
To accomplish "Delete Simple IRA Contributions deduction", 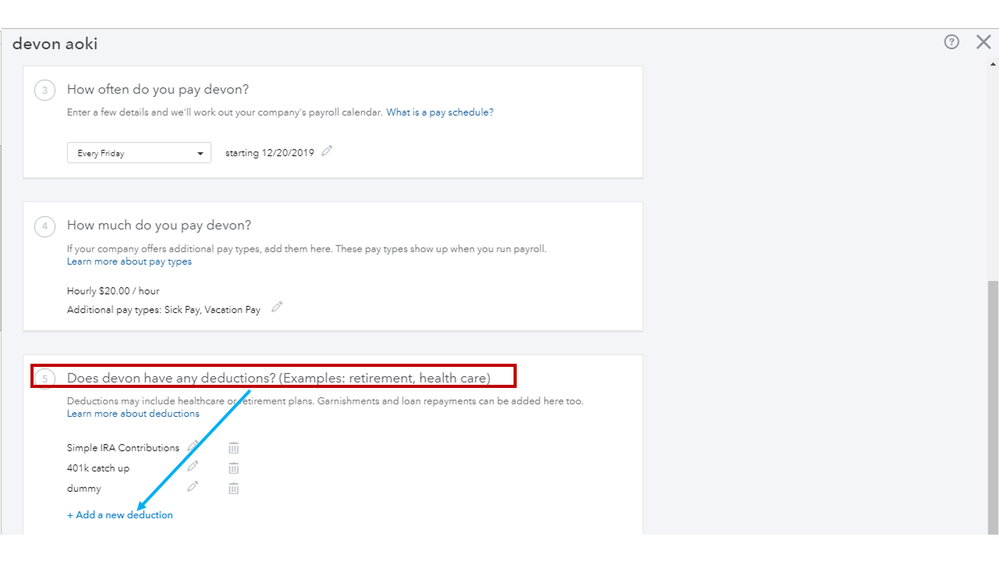I will (x=233, y=448).
